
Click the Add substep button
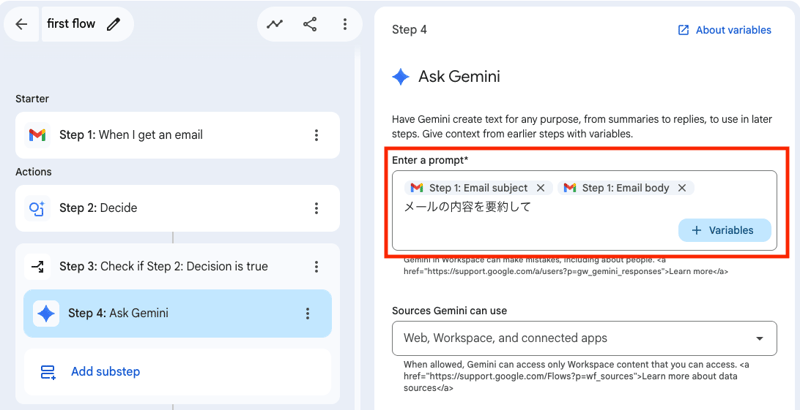(104, 372)
